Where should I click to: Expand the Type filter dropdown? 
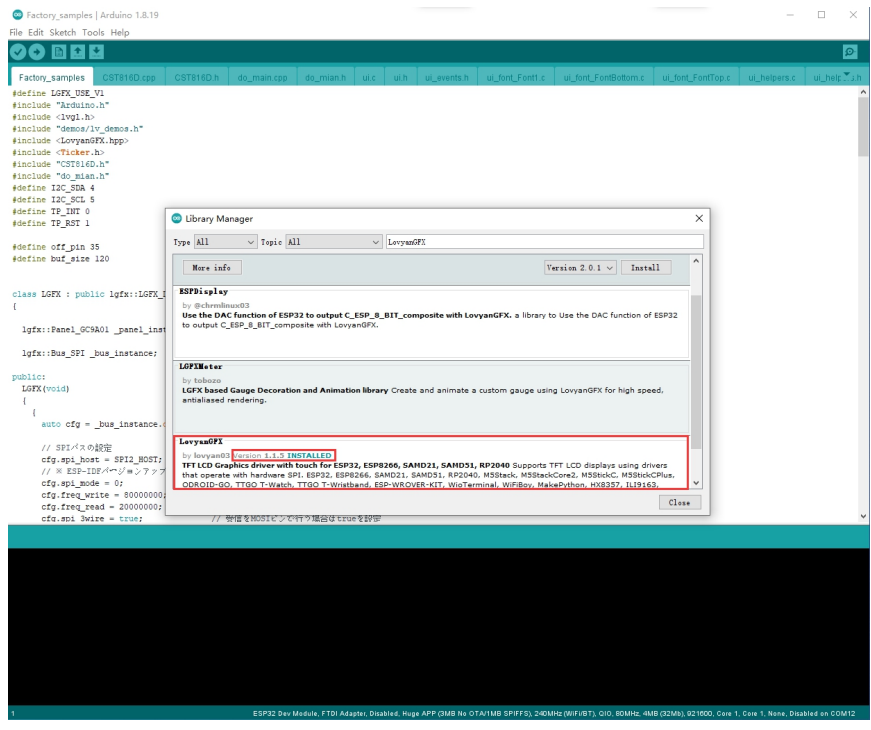[x=226, y=242]
